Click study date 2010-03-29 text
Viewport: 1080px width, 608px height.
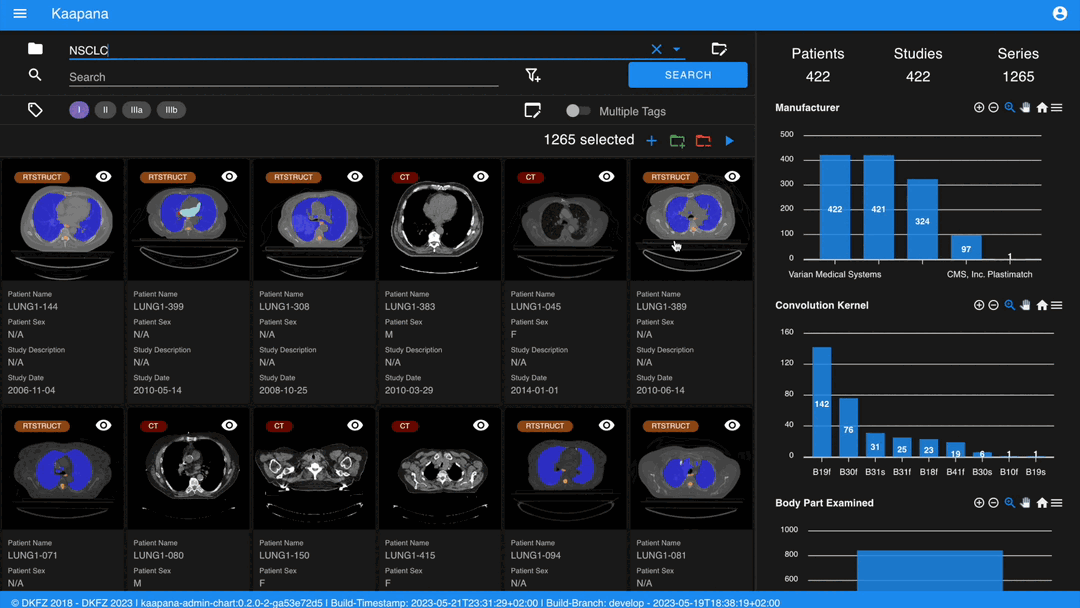coord(409,390)
